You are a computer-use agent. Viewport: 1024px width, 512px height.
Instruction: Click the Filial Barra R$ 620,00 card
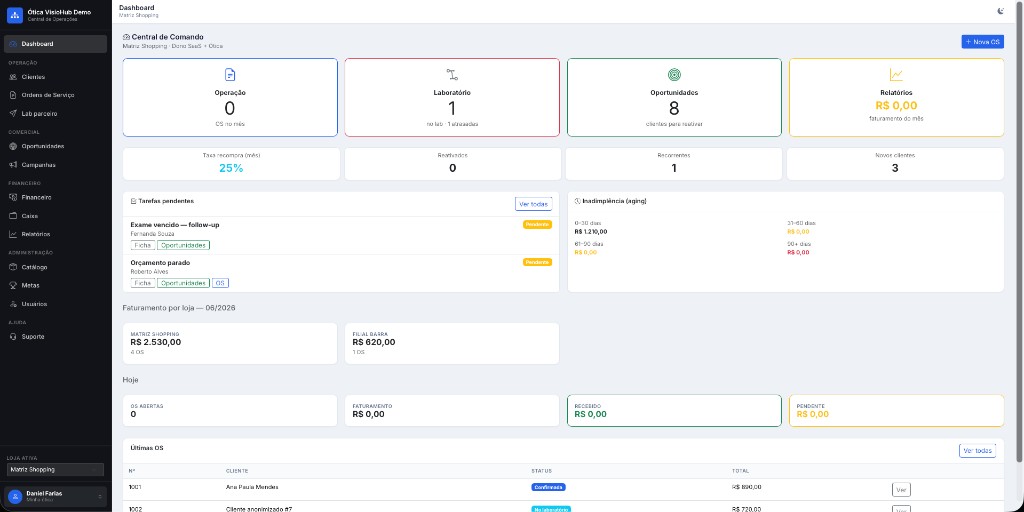pyautogui.click(x=452, y=344)
